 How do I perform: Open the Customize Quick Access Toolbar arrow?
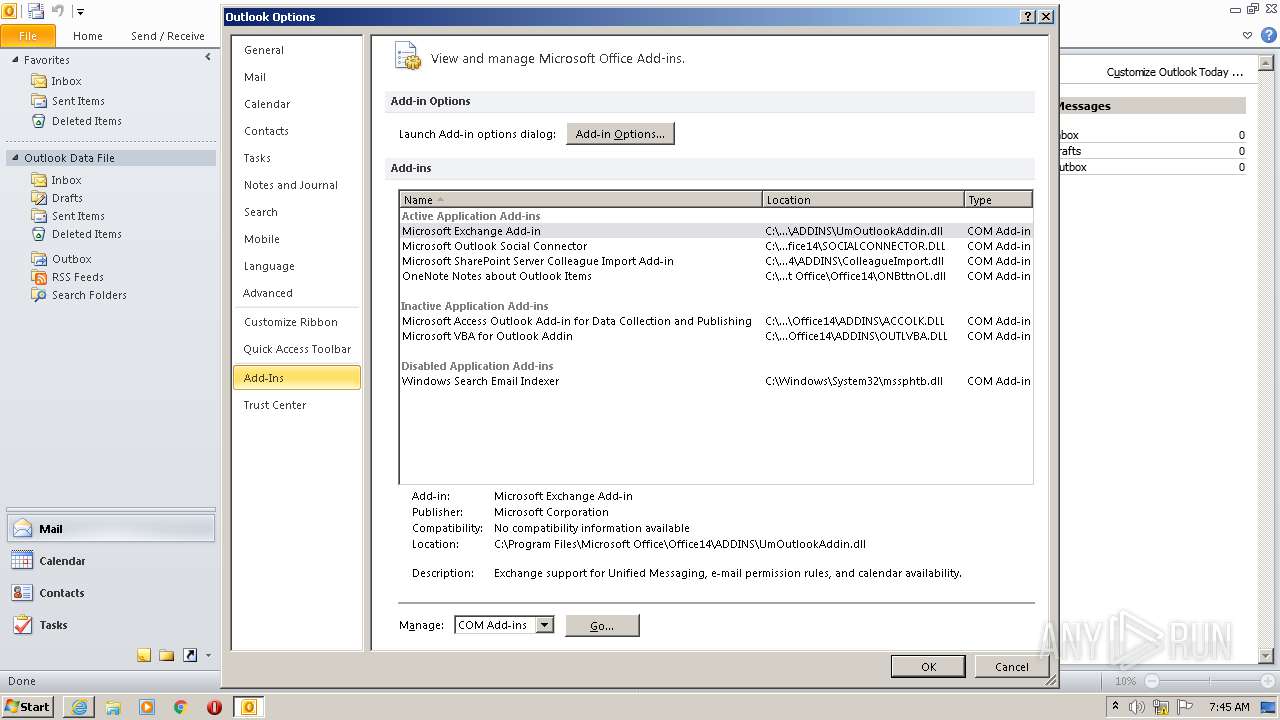coord(81,12)
